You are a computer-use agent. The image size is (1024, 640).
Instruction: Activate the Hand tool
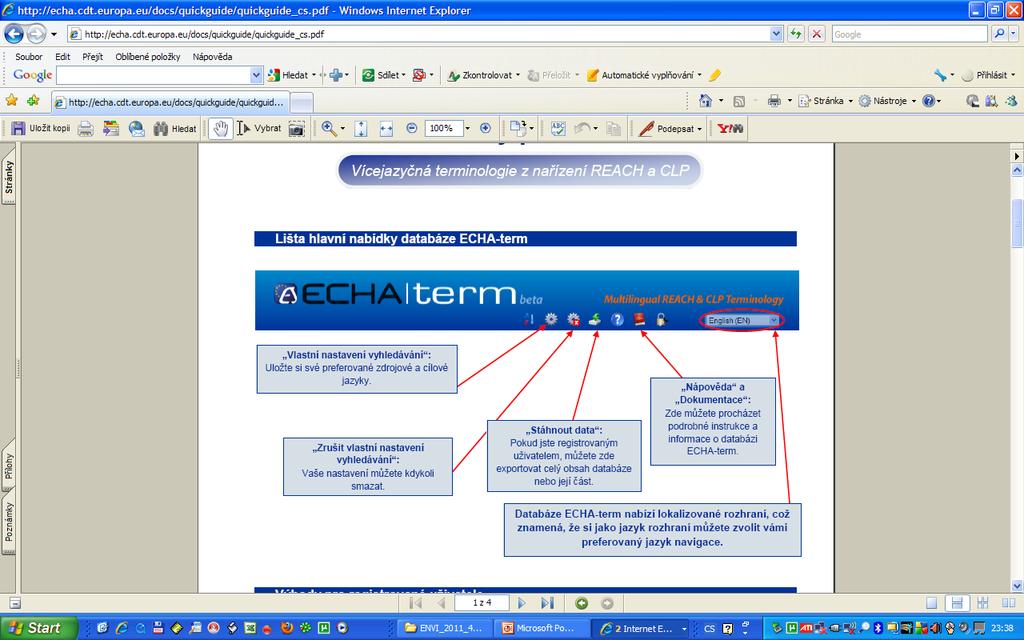coord(221,129)
